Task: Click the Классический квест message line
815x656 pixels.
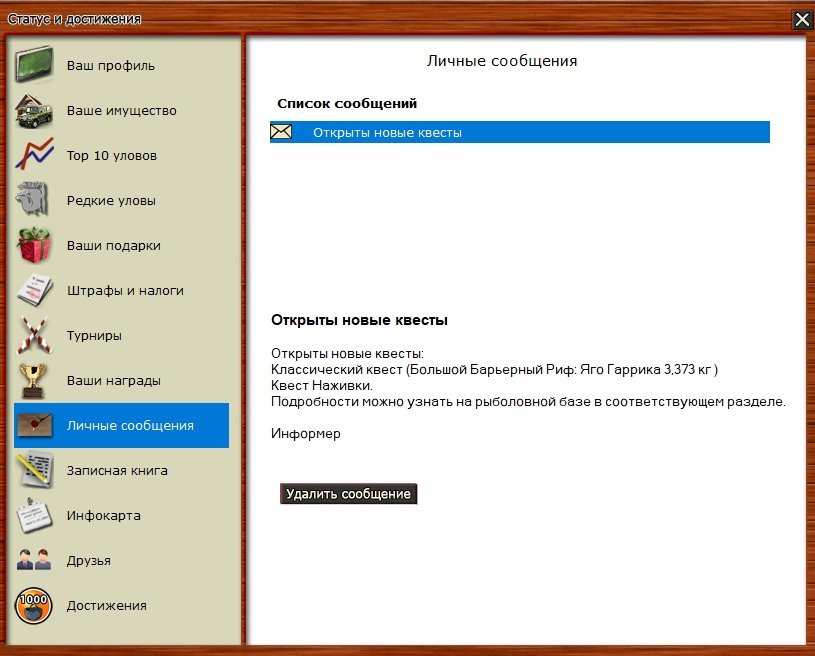Action: coord(494,370)
